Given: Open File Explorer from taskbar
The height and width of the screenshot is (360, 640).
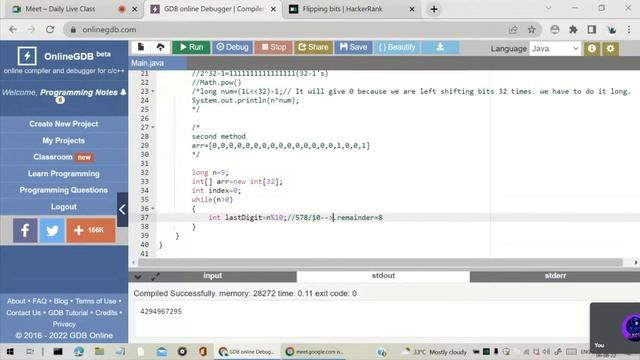Looking at the screenshot, I should click(99, 351).
